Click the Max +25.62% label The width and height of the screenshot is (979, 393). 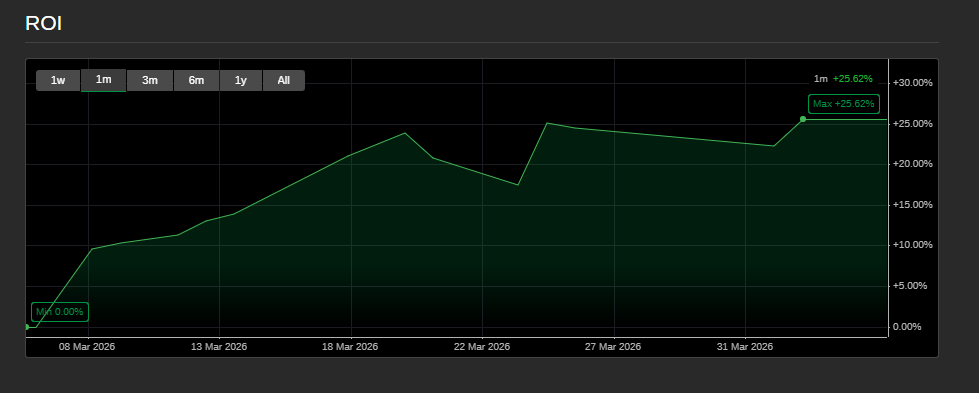point(844,104)
